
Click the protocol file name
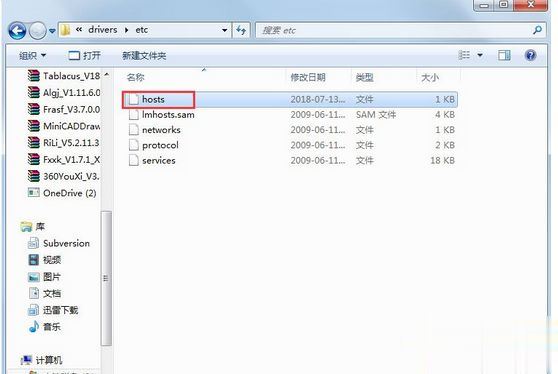pos(160,145)
